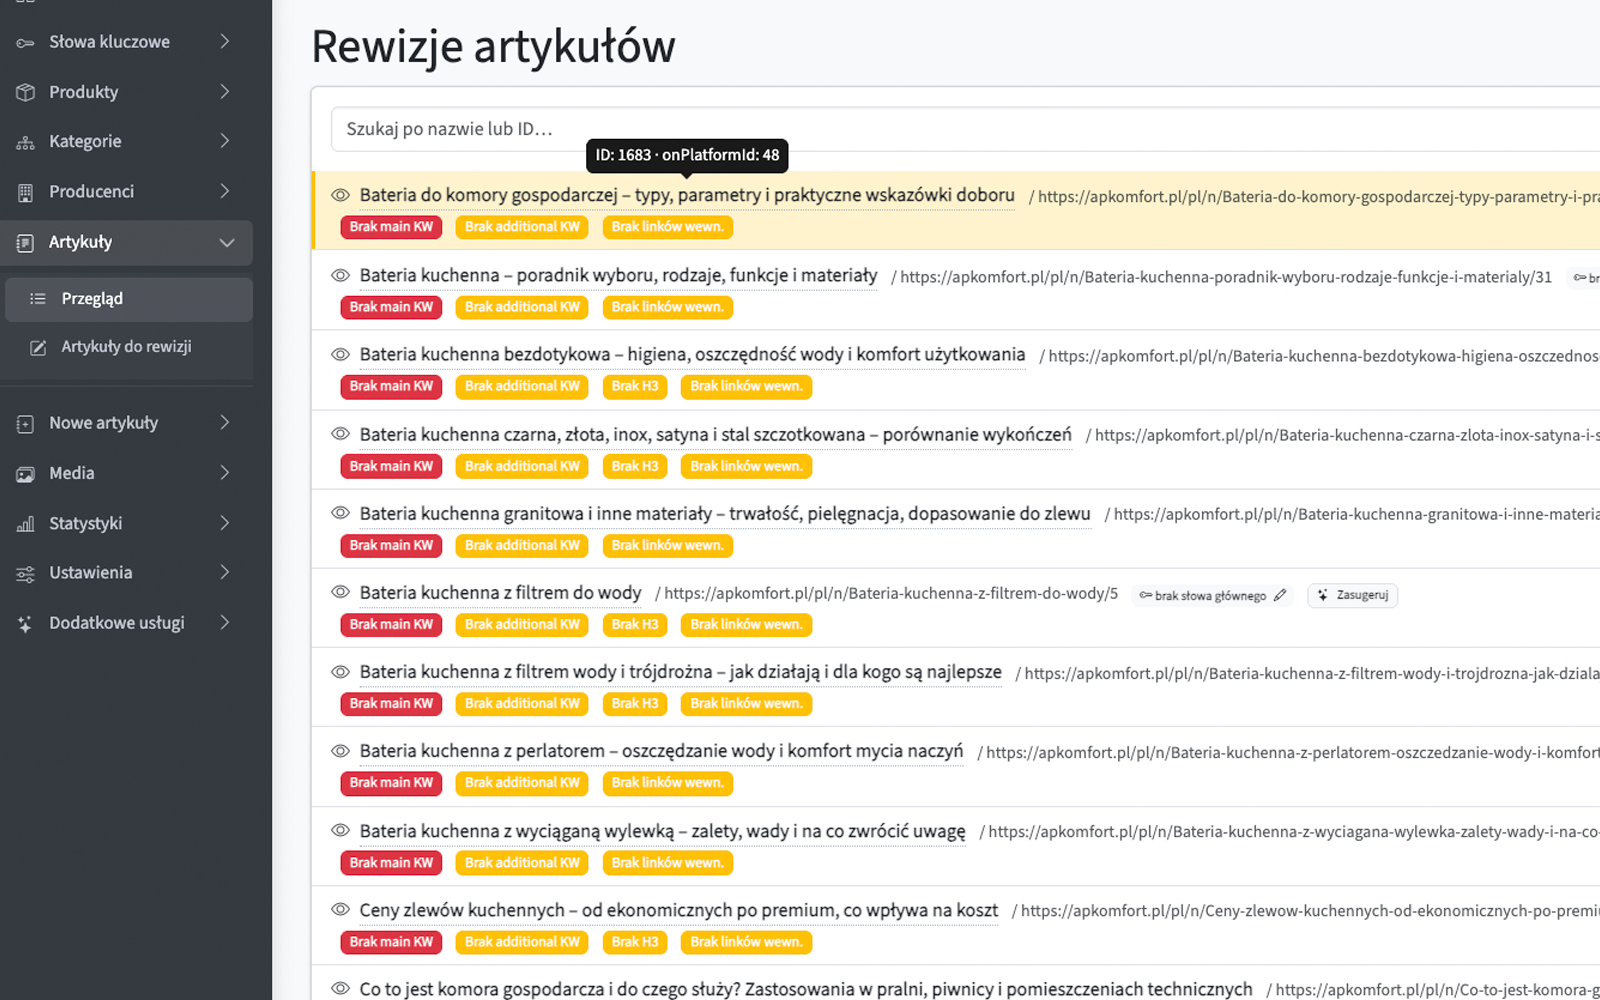This screenshot has width=1600, height=1000.
Task: Toggle eye icon for Bateria do komory gospodarczej
Action: pos(340,195)
